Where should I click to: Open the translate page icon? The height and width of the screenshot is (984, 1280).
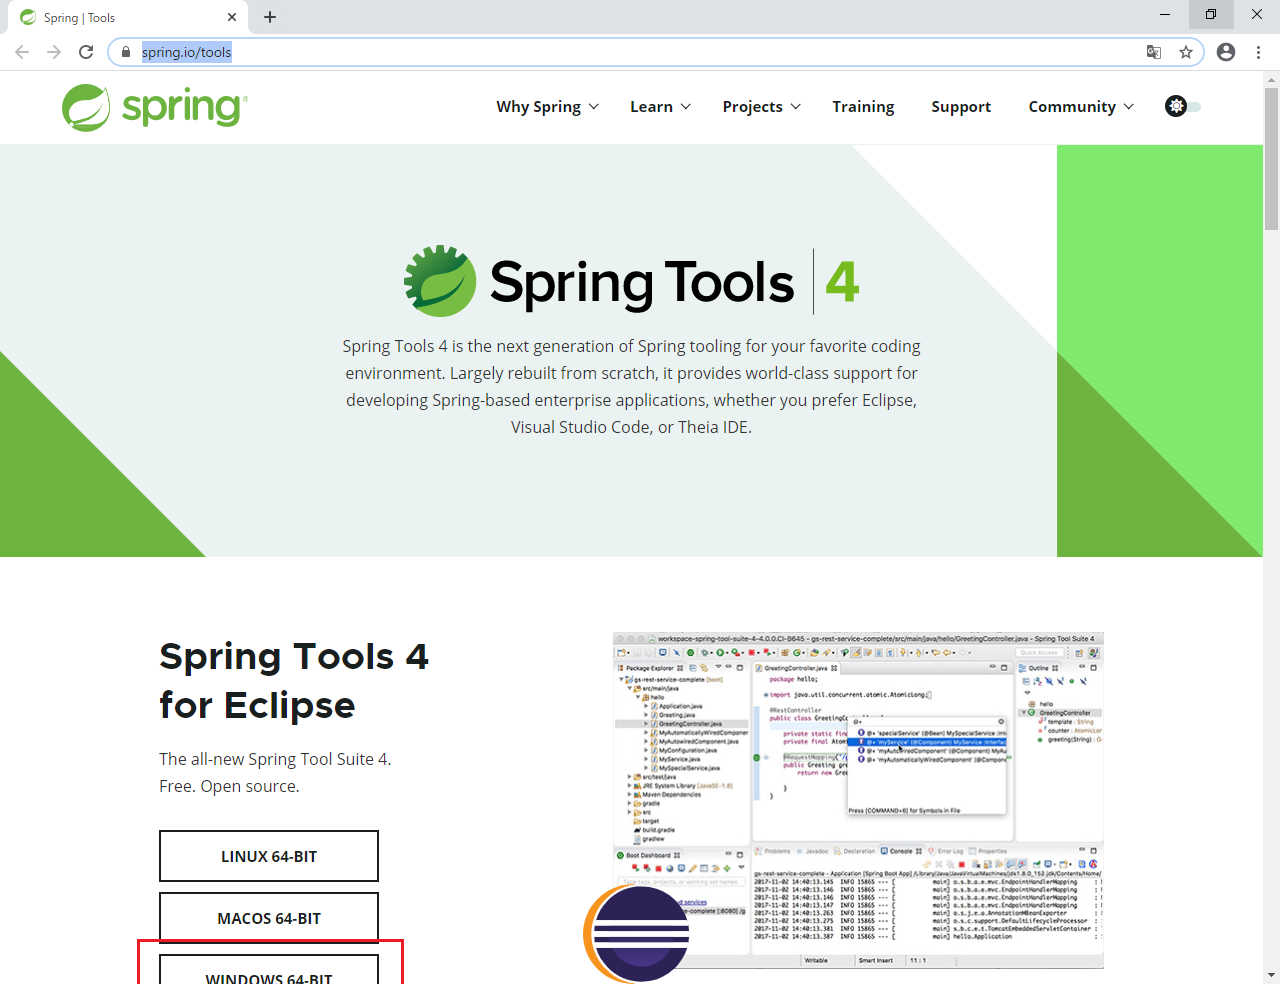click(x=1154, y=52)
